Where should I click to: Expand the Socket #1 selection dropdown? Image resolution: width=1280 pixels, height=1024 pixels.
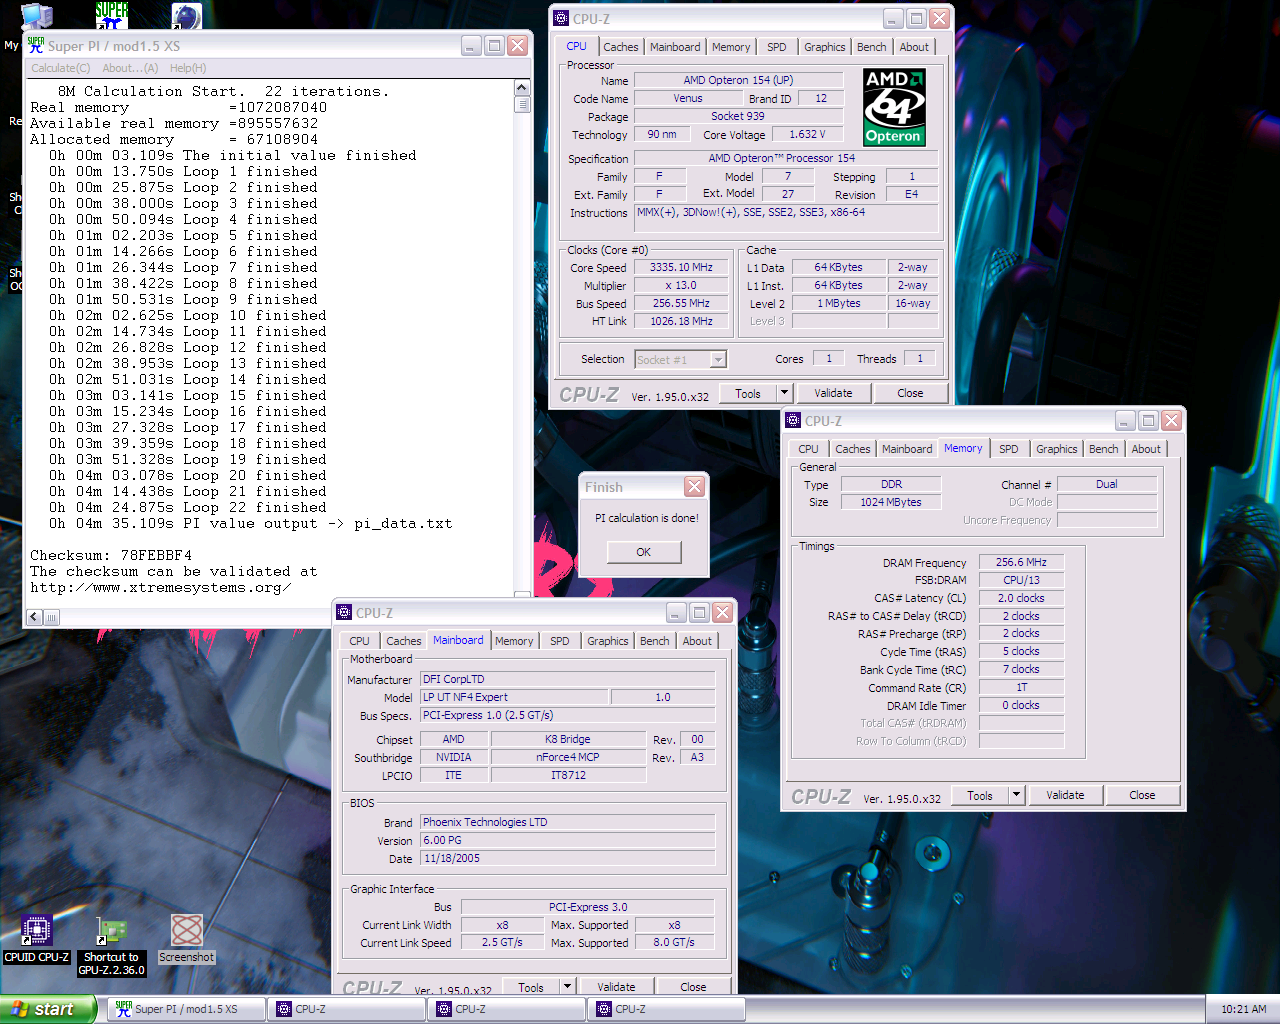coord(717,360)
